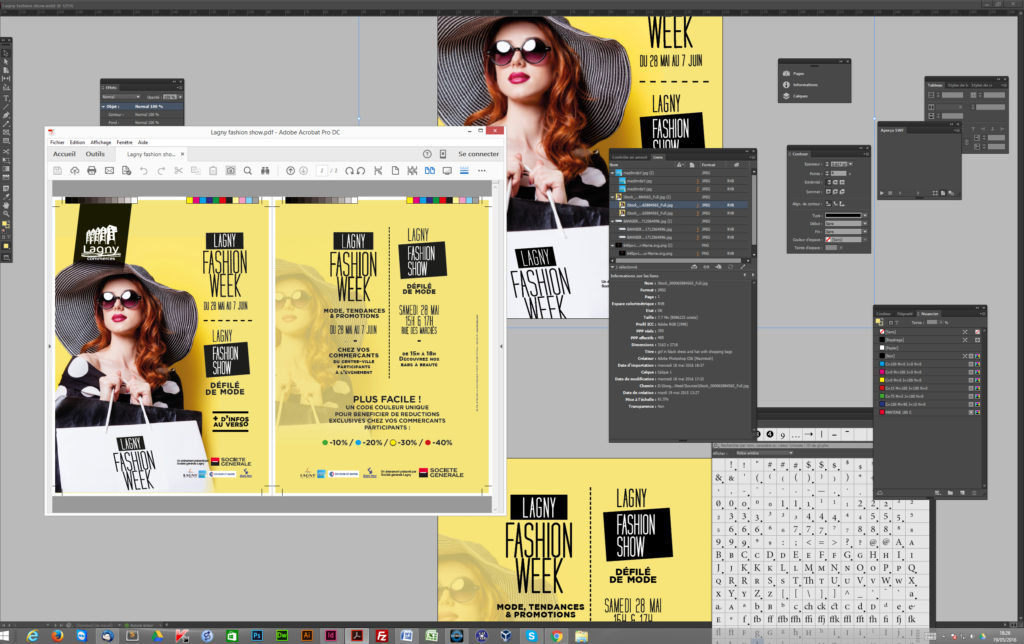Click the Se connecter button
Screen dimensions: 1024x644
pyautogui.click(x=478, y=154)
